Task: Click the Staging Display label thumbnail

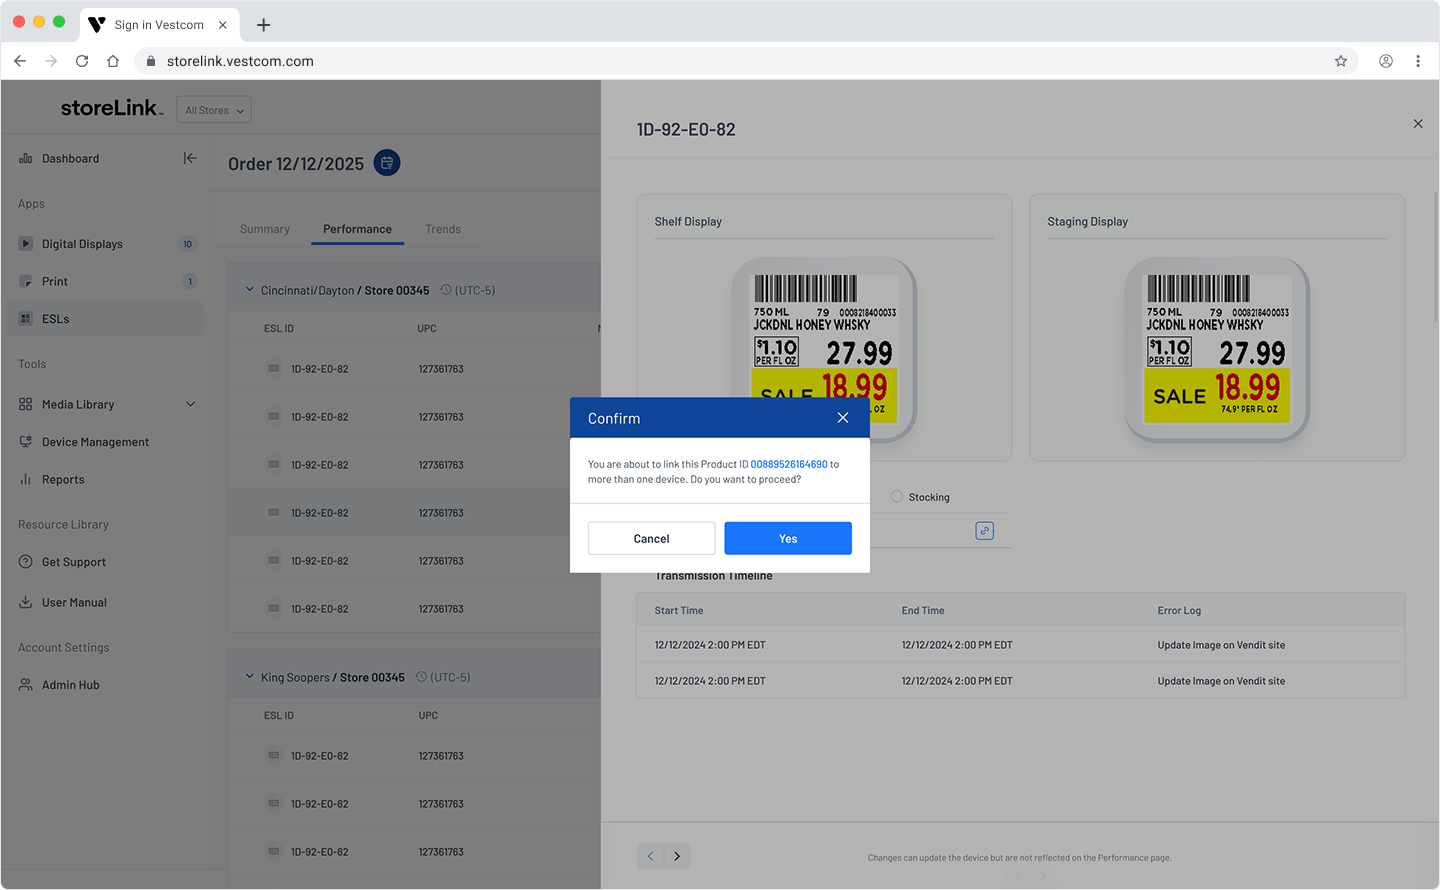Action: click(1217, 350)
